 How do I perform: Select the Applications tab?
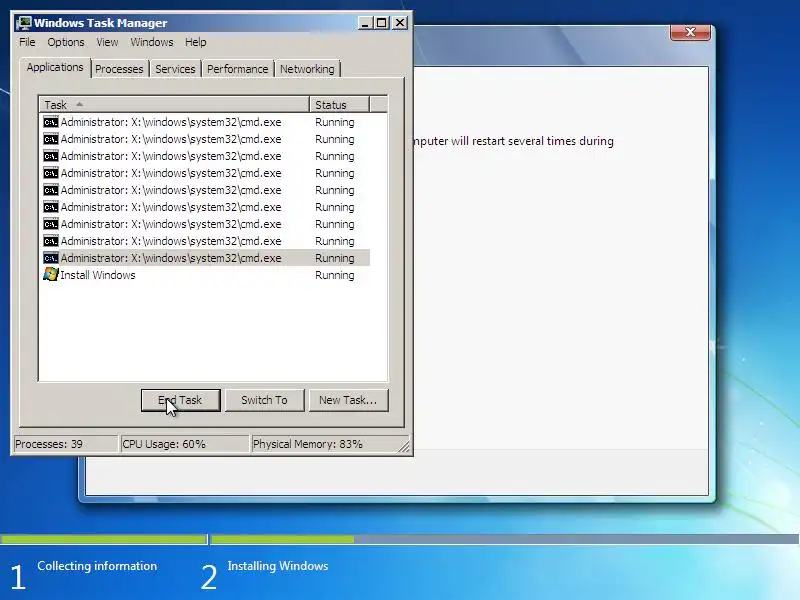55,67
